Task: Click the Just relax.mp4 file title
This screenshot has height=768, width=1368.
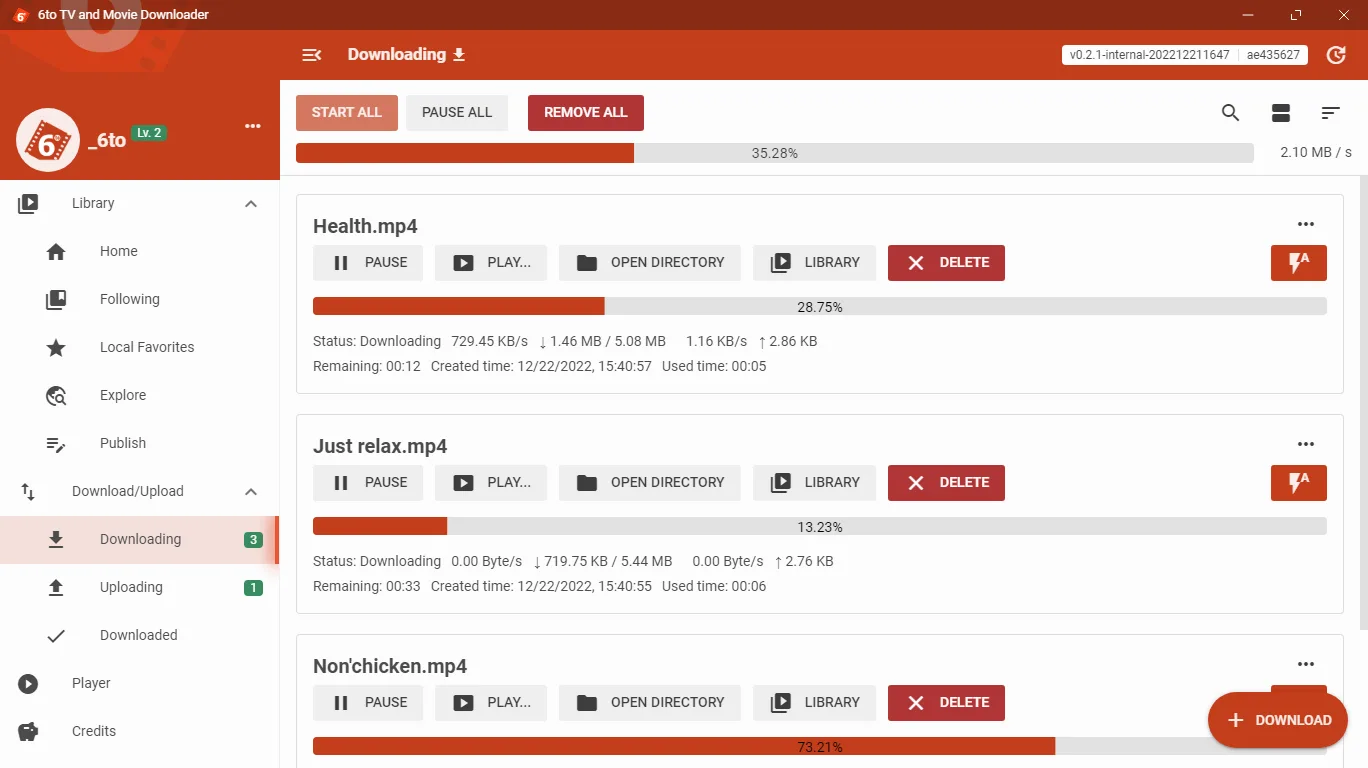Action: click(380, 446)
